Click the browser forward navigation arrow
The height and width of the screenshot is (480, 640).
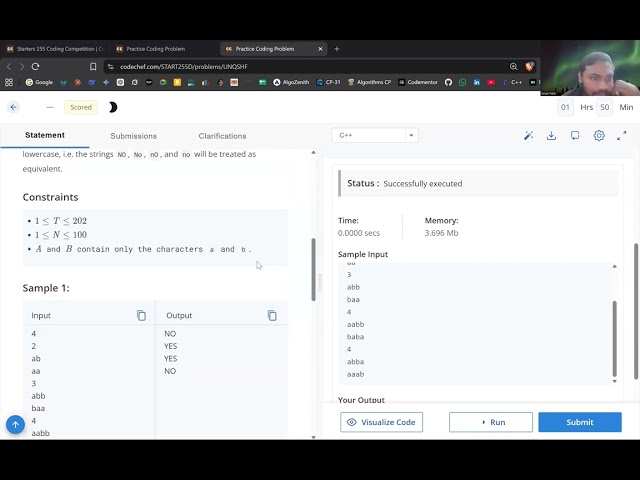click(22, 67)
